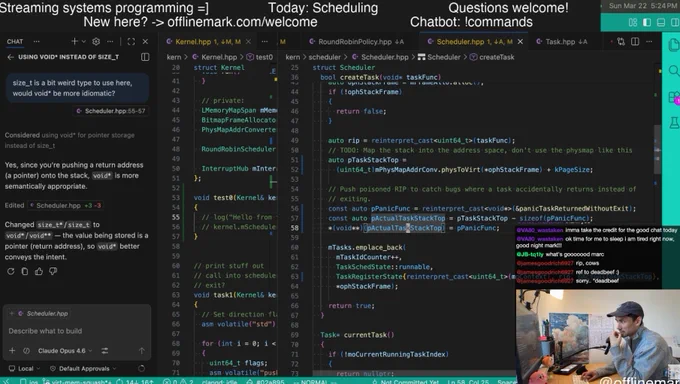The height and width of the screenshot is (384, 680).
Task: Open the edited Scheduler.hpp +3 -3 link
Action: (x=66, y=205)
